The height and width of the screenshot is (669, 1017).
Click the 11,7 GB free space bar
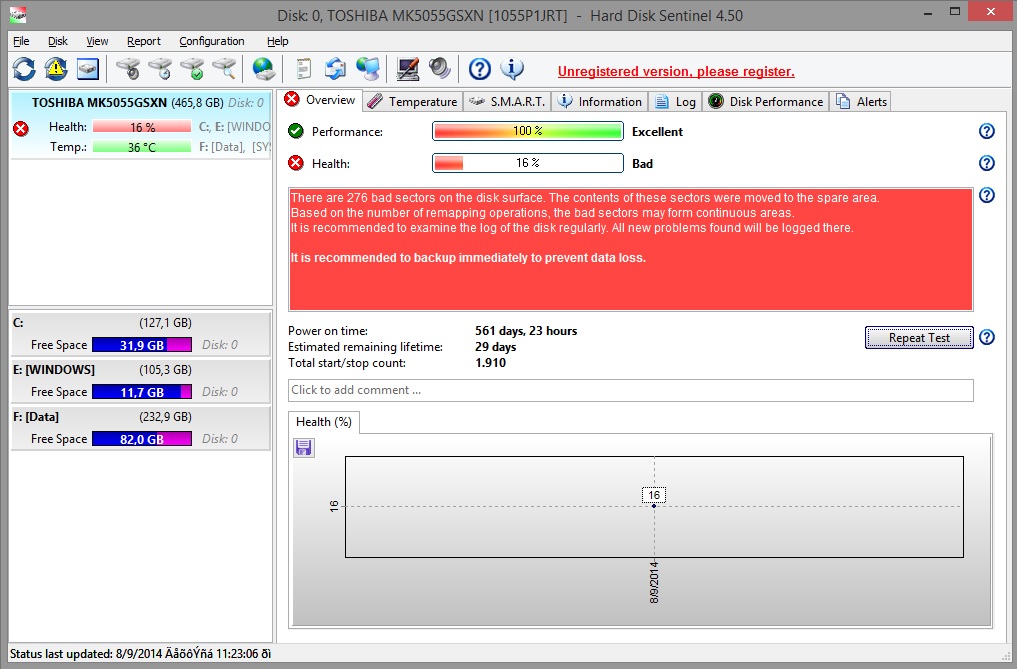(142, 392)
